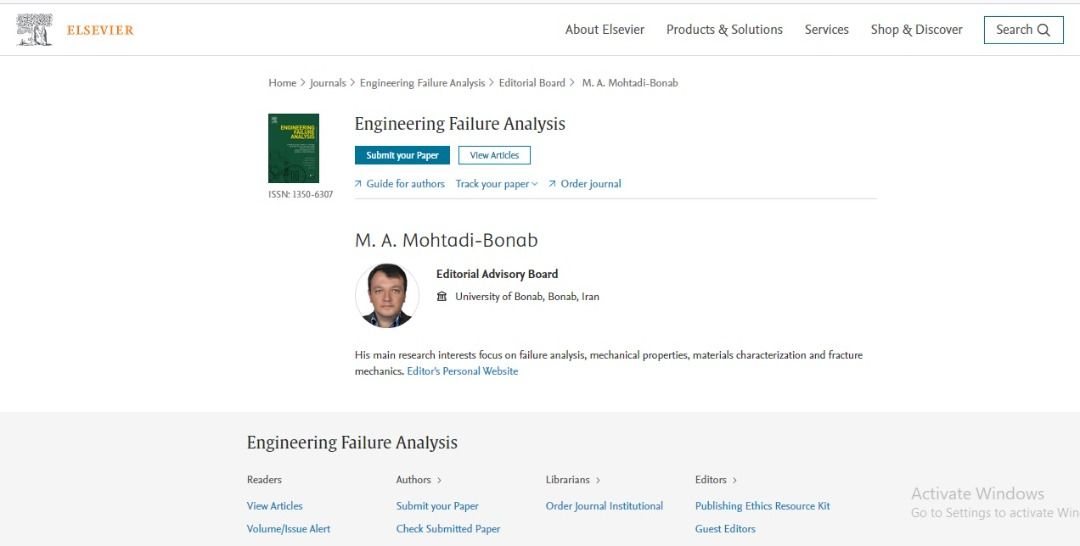
Task: Expand the Editors footer section
Action: (x=716, y=479)
